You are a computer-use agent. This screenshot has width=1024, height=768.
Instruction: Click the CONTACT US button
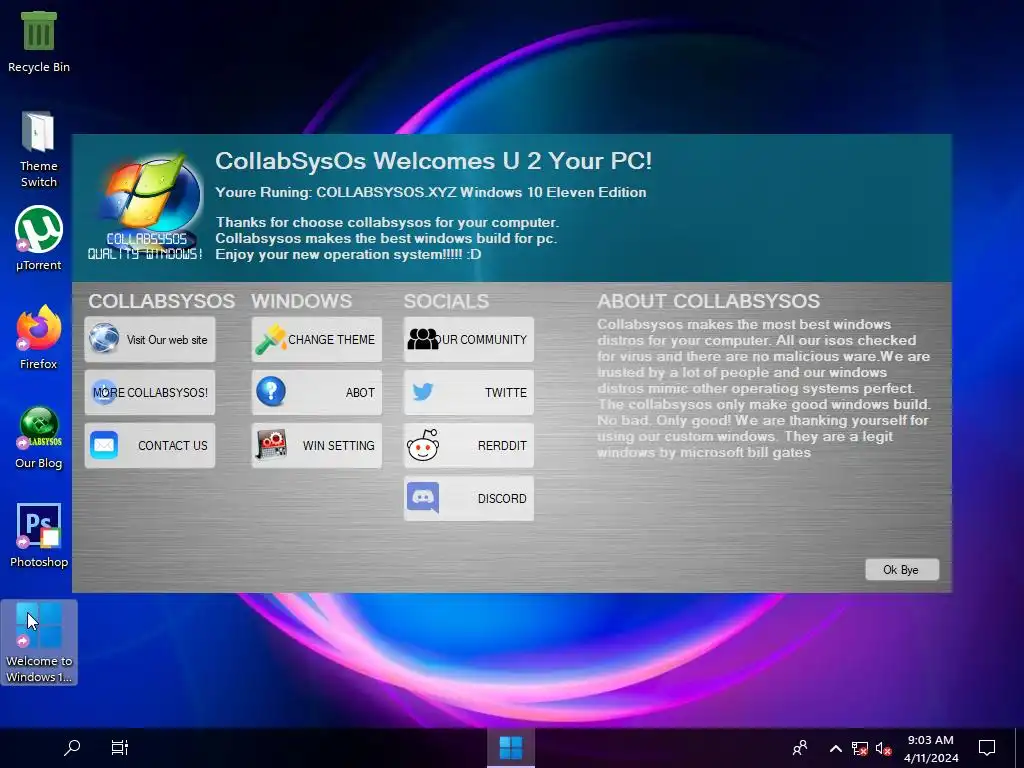click(150, 445)
